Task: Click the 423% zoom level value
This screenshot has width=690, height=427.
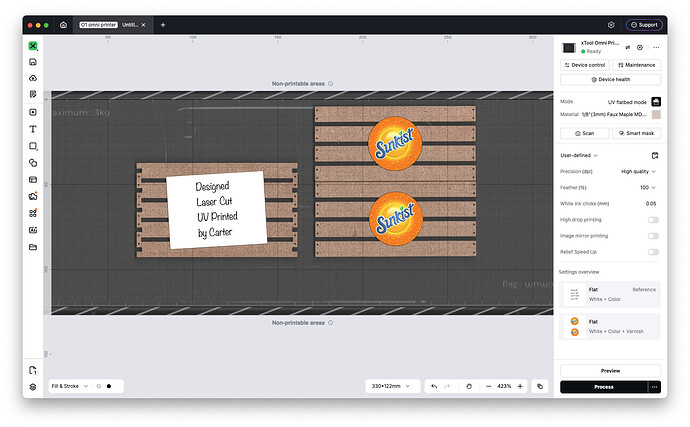Action: (x=504, y=386)
